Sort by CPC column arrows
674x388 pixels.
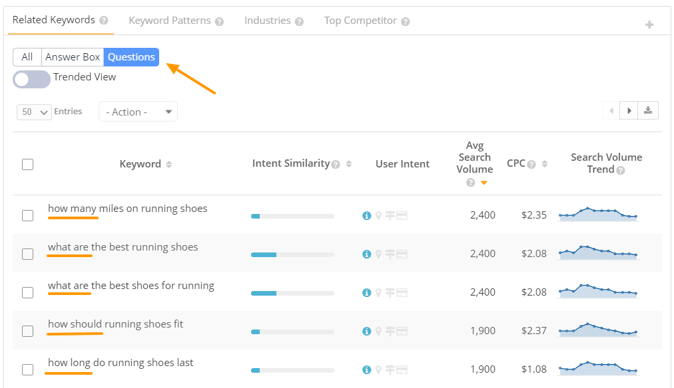[544, 164]
